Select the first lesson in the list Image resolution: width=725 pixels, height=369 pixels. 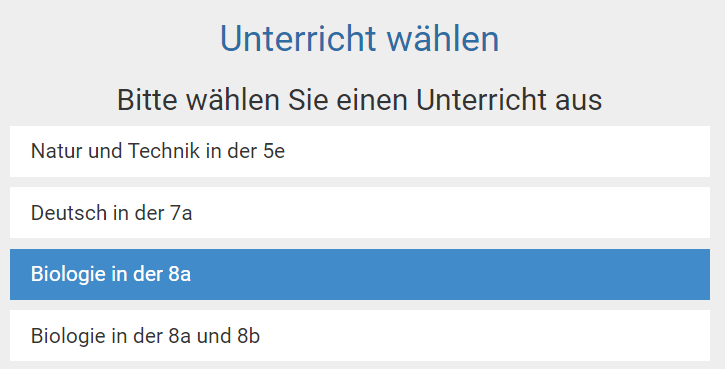[x=360, y=151]
